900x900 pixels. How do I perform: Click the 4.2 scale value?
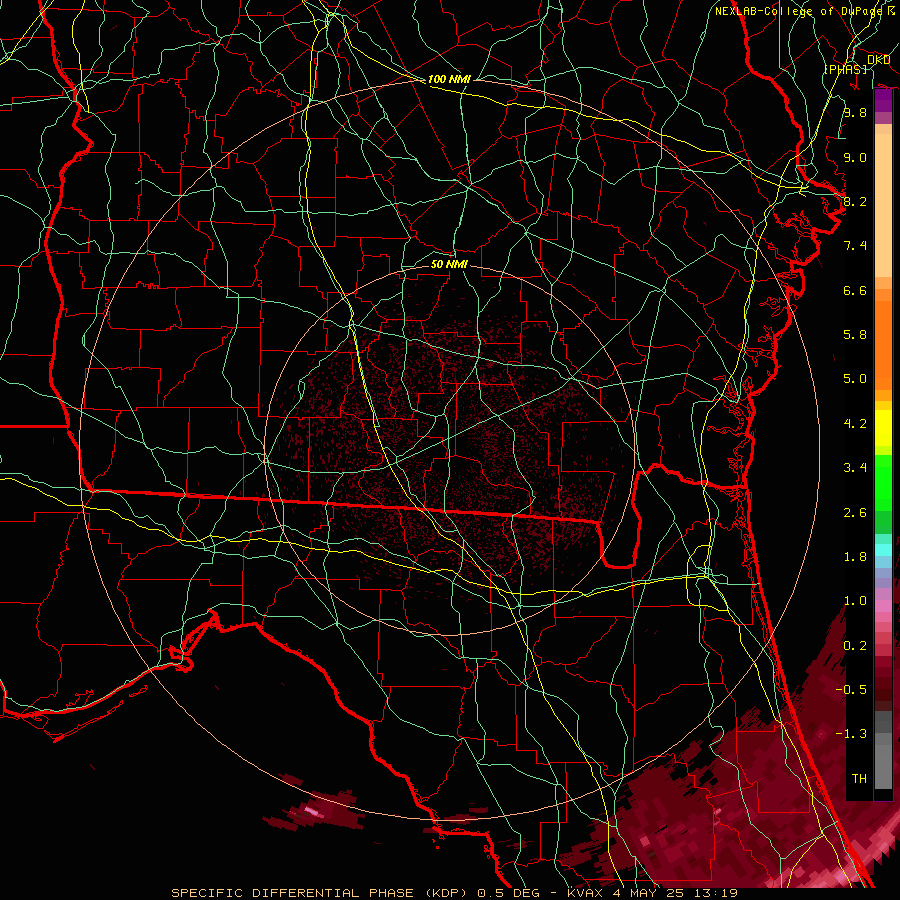[x=855, y=424]
